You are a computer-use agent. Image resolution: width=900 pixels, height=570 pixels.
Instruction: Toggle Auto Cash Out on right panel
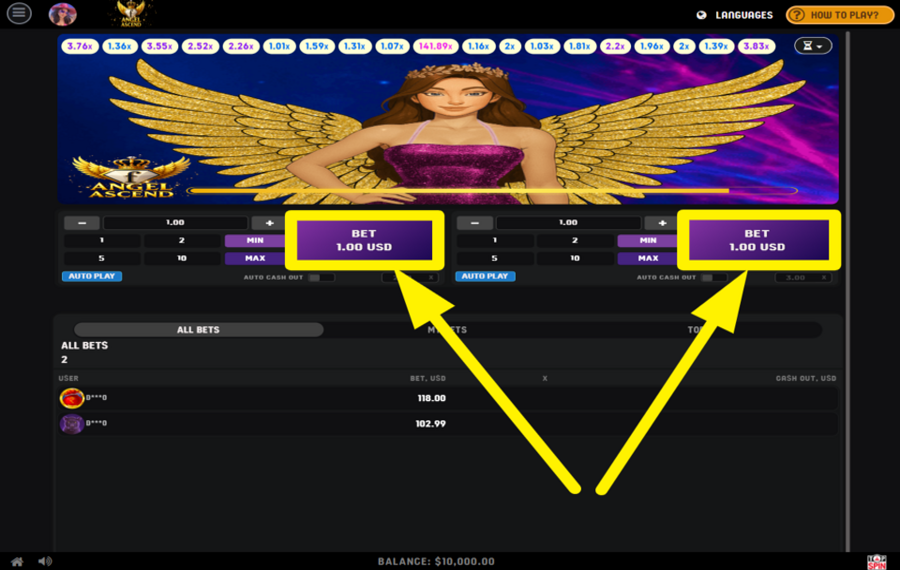[712, 277]
